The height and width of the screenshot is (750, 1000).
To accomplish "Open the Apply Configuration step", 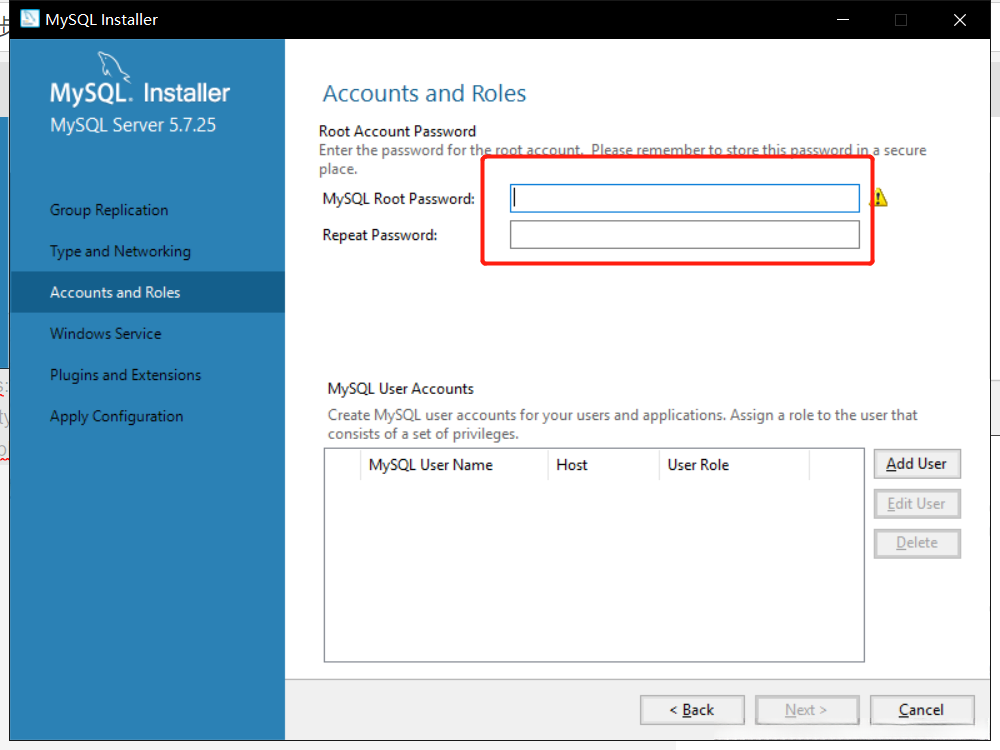I will click(x=117, y=416).
